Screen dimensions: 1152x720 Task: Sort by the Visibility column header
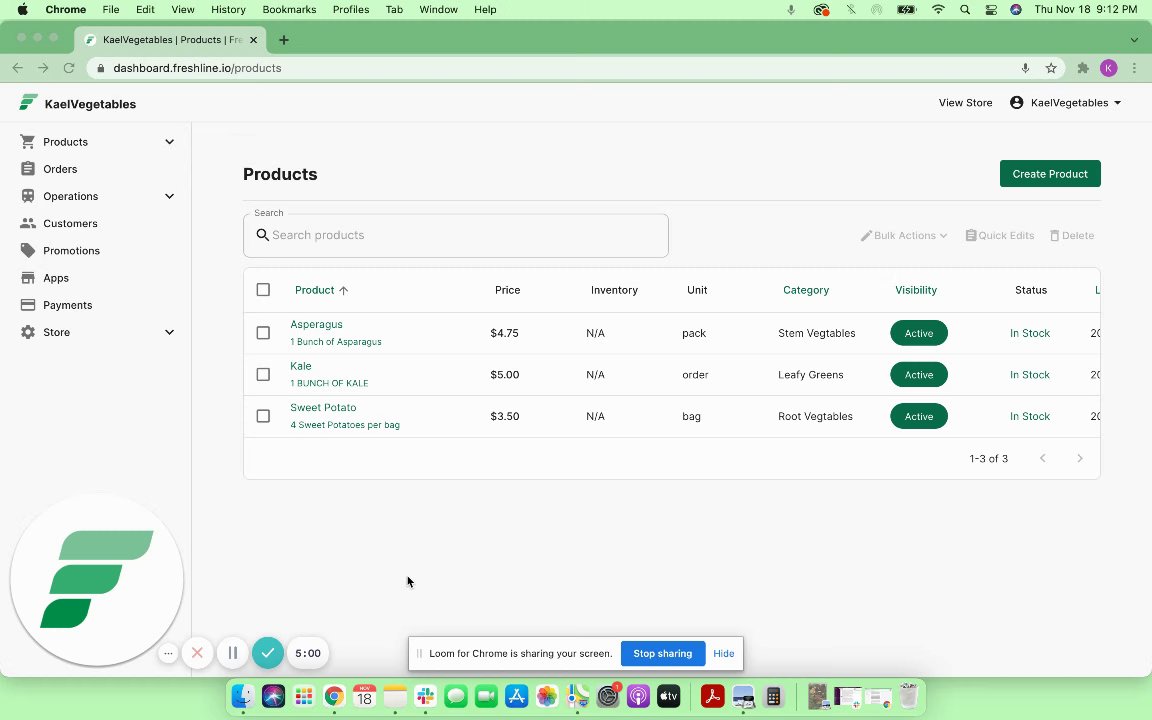click(x=916, y=290)
